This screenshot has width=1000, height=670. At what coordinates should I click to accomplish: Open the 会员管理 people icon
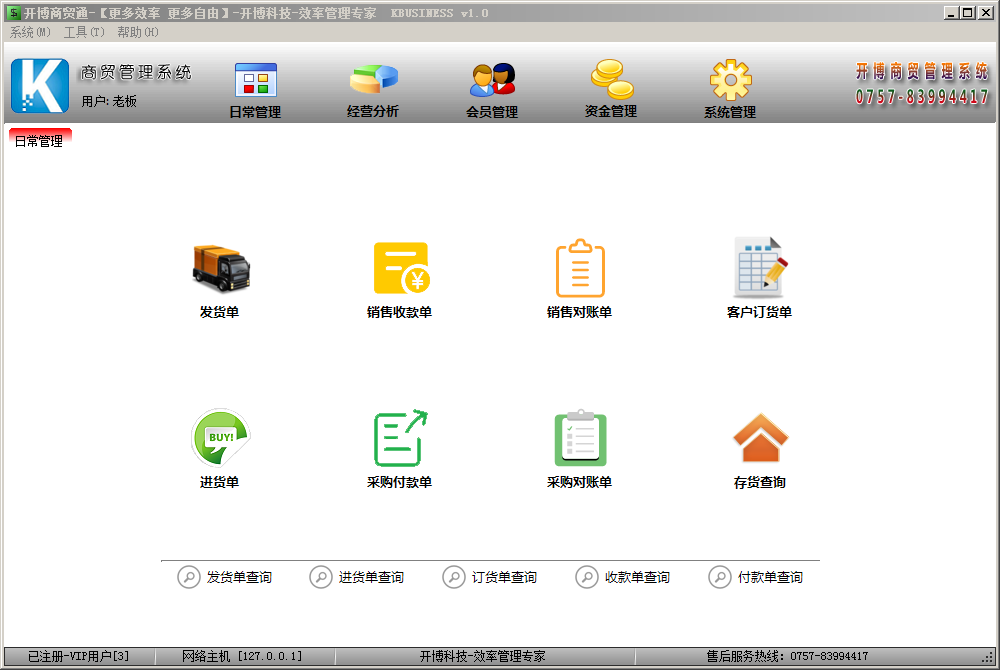point(492,80)
